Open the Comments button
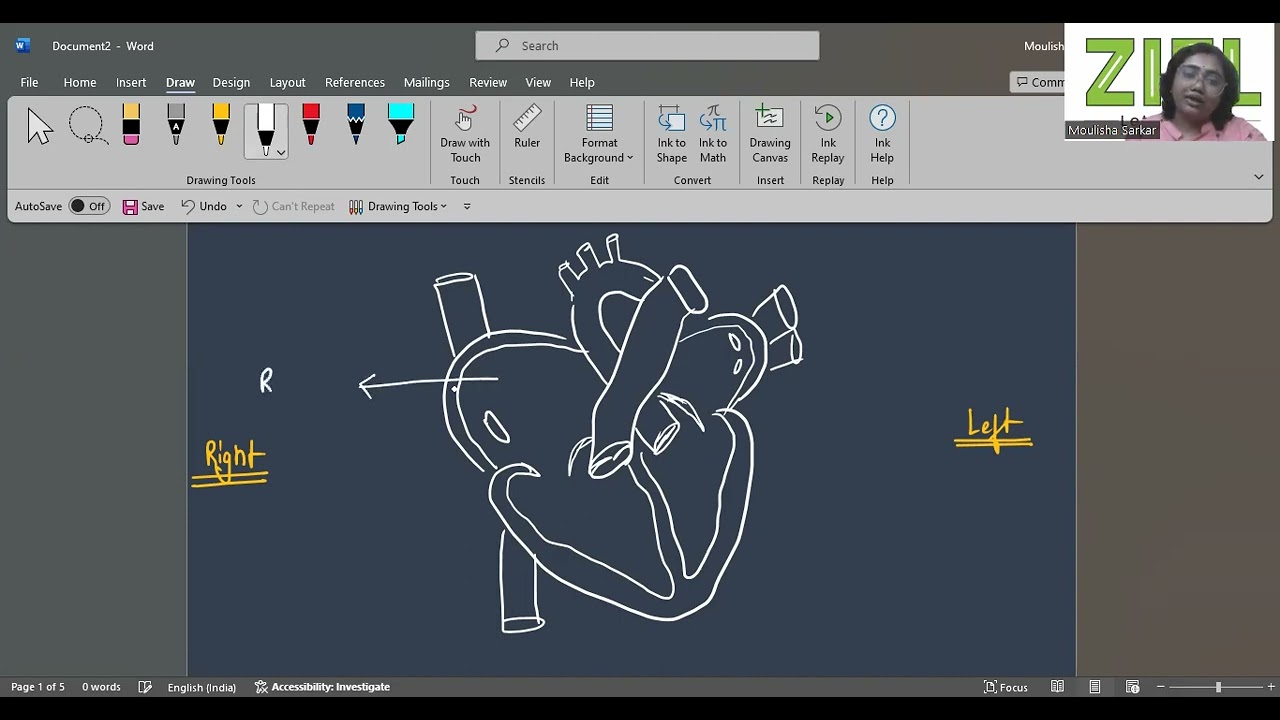 1038,83
